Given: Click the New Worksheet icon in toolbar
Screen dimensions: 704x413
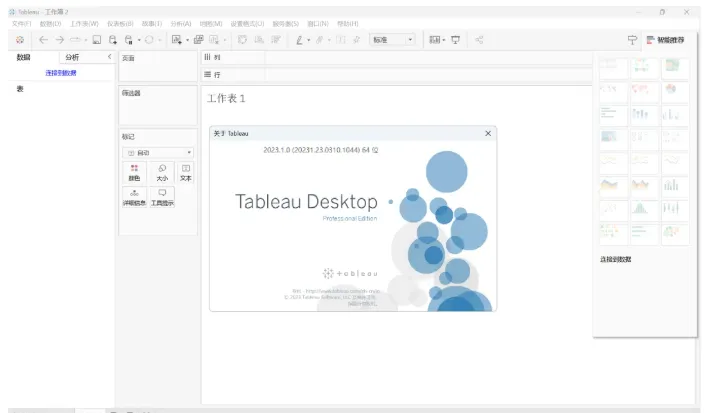Looking at the screenshot, I should click(x=177, y=40).
